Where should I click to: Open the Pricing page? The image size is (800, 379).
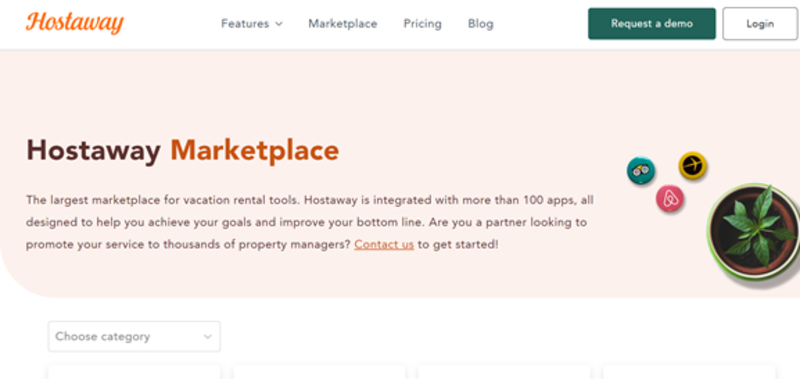click(422, 23)
